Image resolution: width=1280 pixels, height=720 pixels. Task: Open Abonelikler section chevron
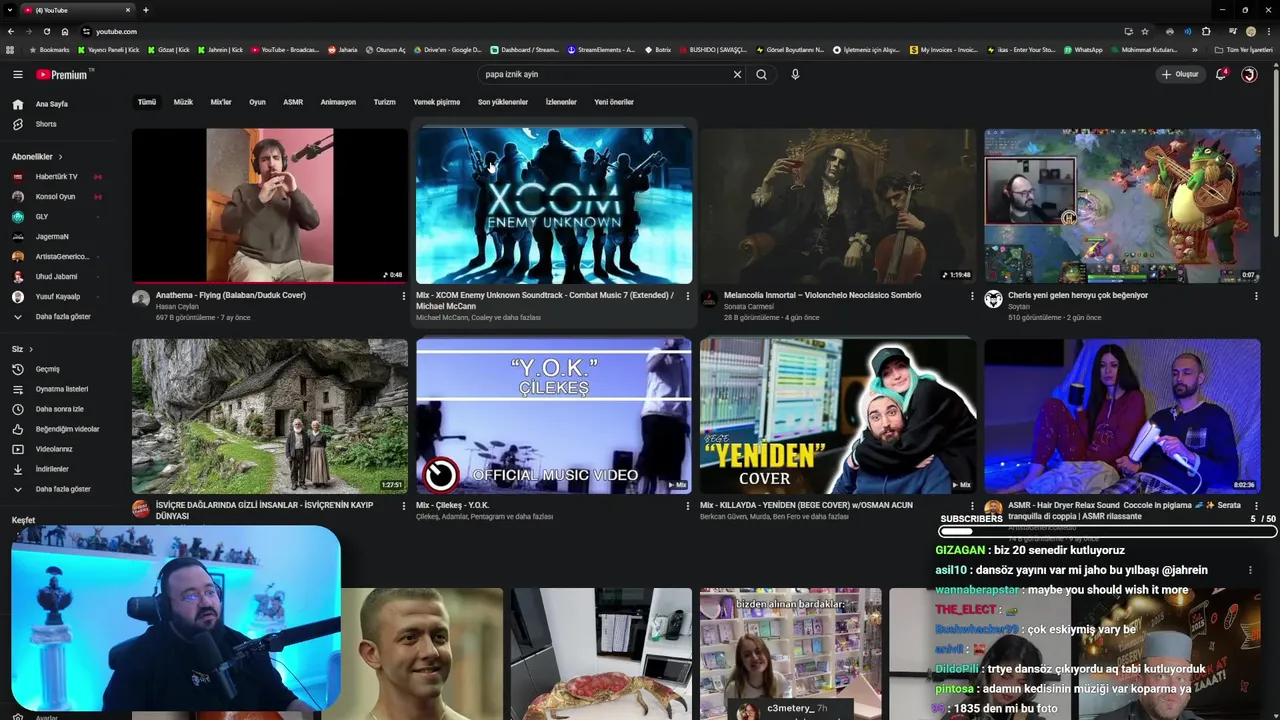[x=60, y=157]
